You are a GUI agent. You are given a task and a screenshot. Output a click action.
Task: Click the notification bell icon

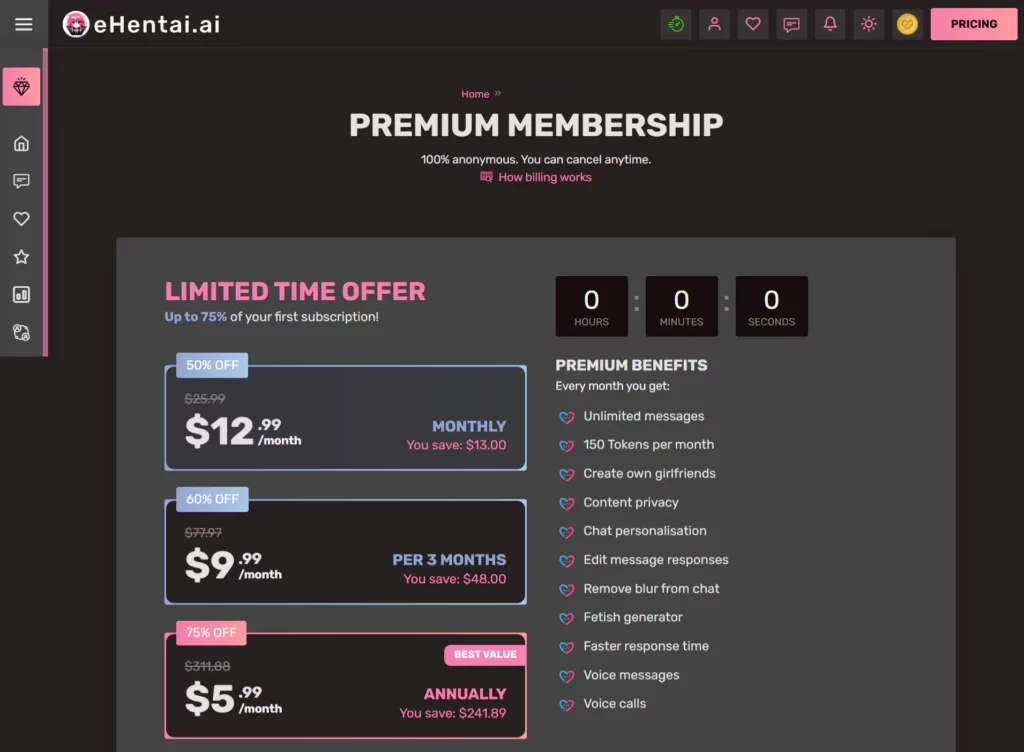(830, 24)
